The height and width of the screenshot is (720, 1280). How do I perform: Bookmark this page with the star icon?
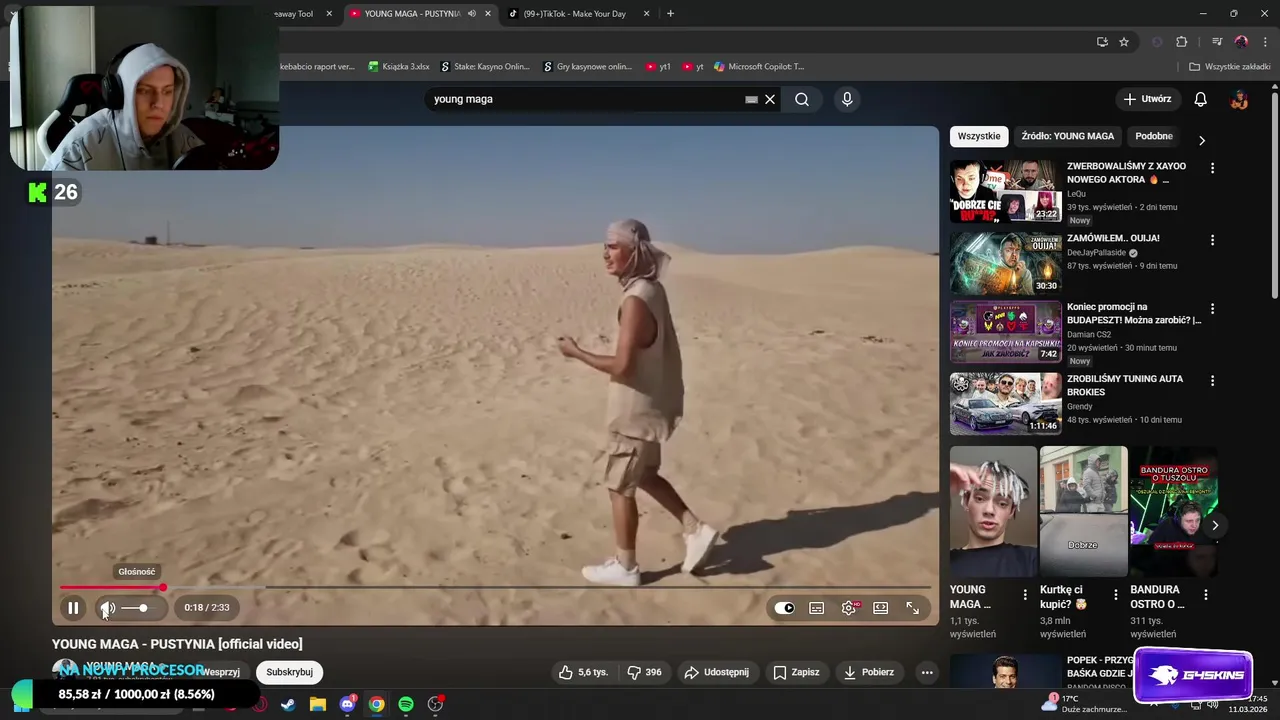1124,42
